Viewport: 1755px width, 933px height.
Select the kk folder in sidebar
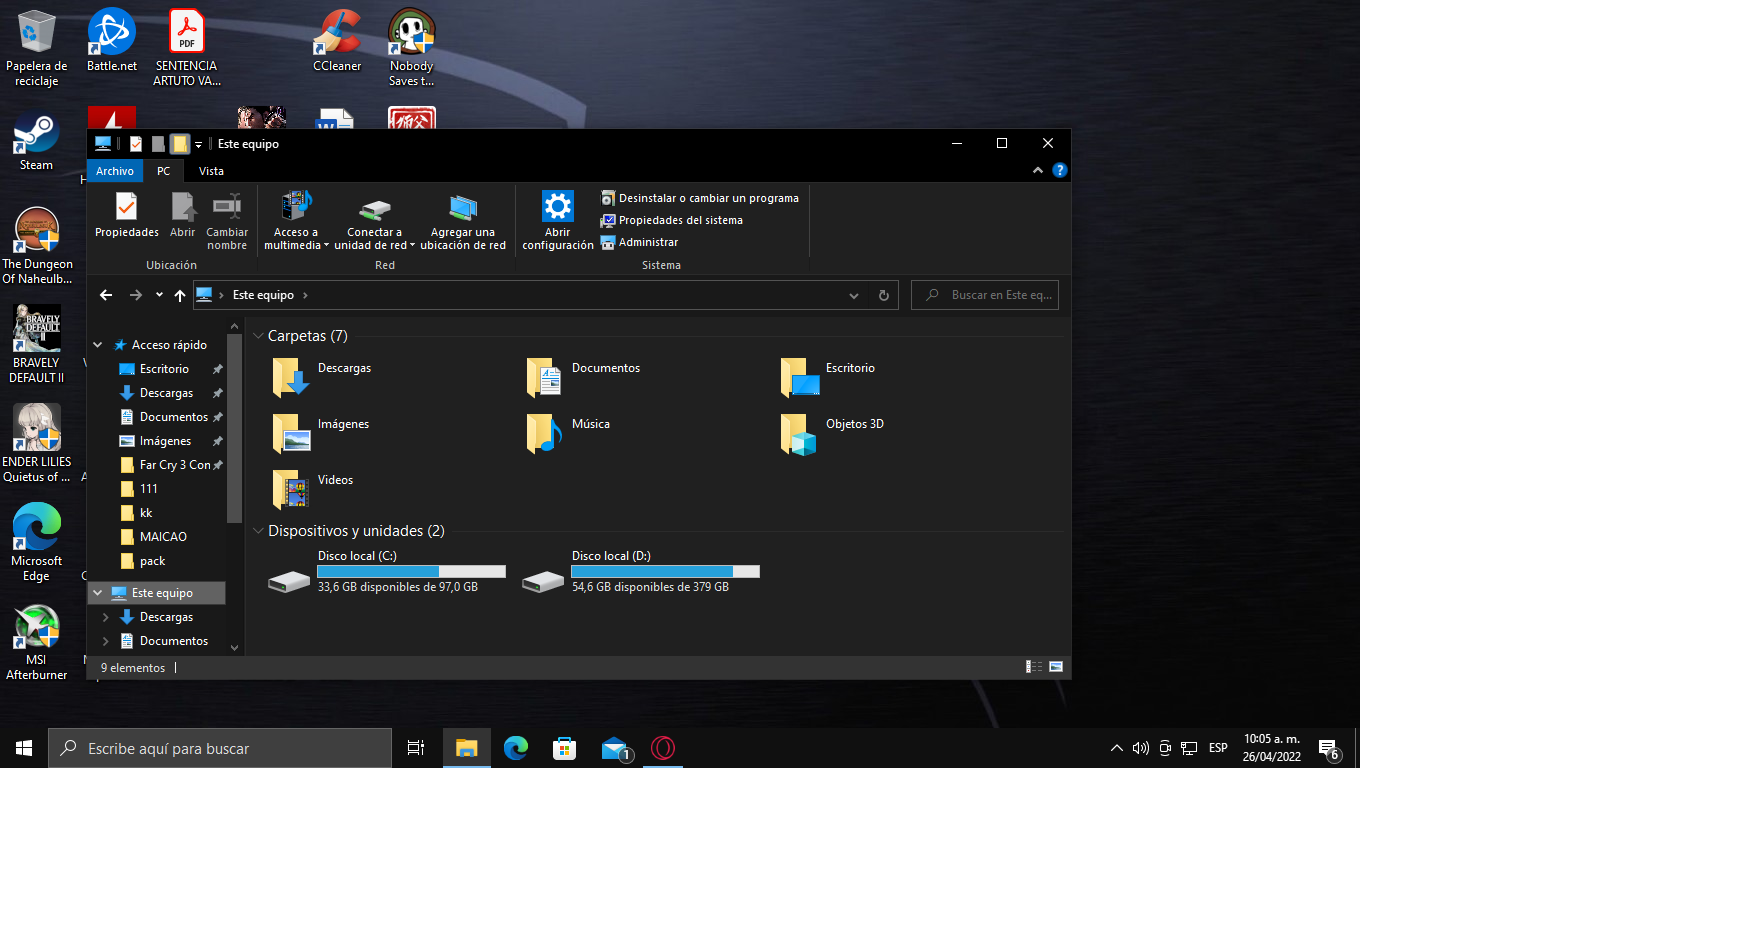[x=146, y=513]
